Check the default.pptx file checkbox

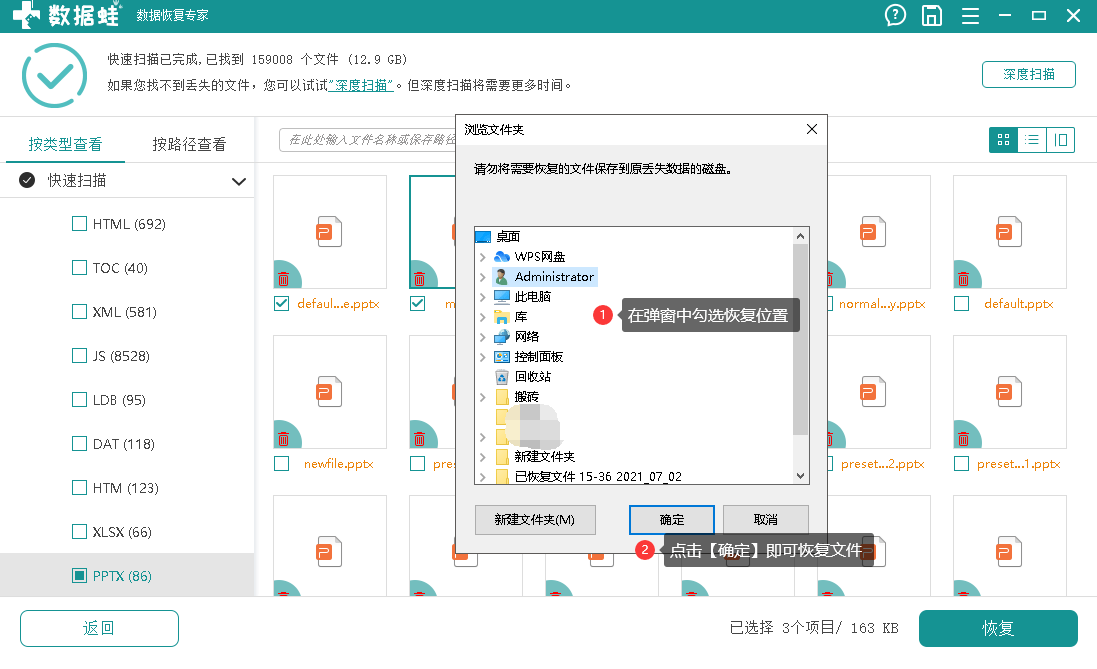(x=961, y=304)
